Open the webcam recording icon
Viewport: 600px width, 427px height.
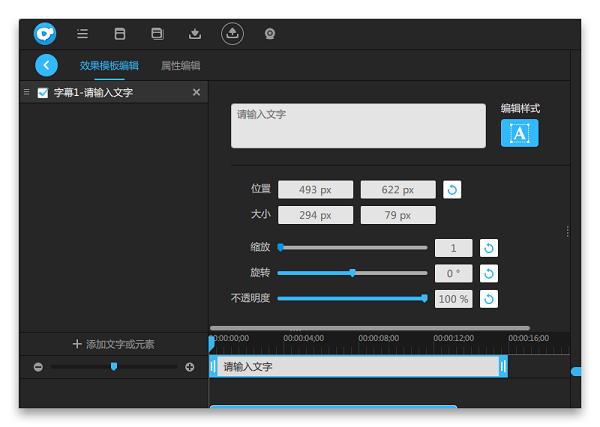[x=270, y=33]
